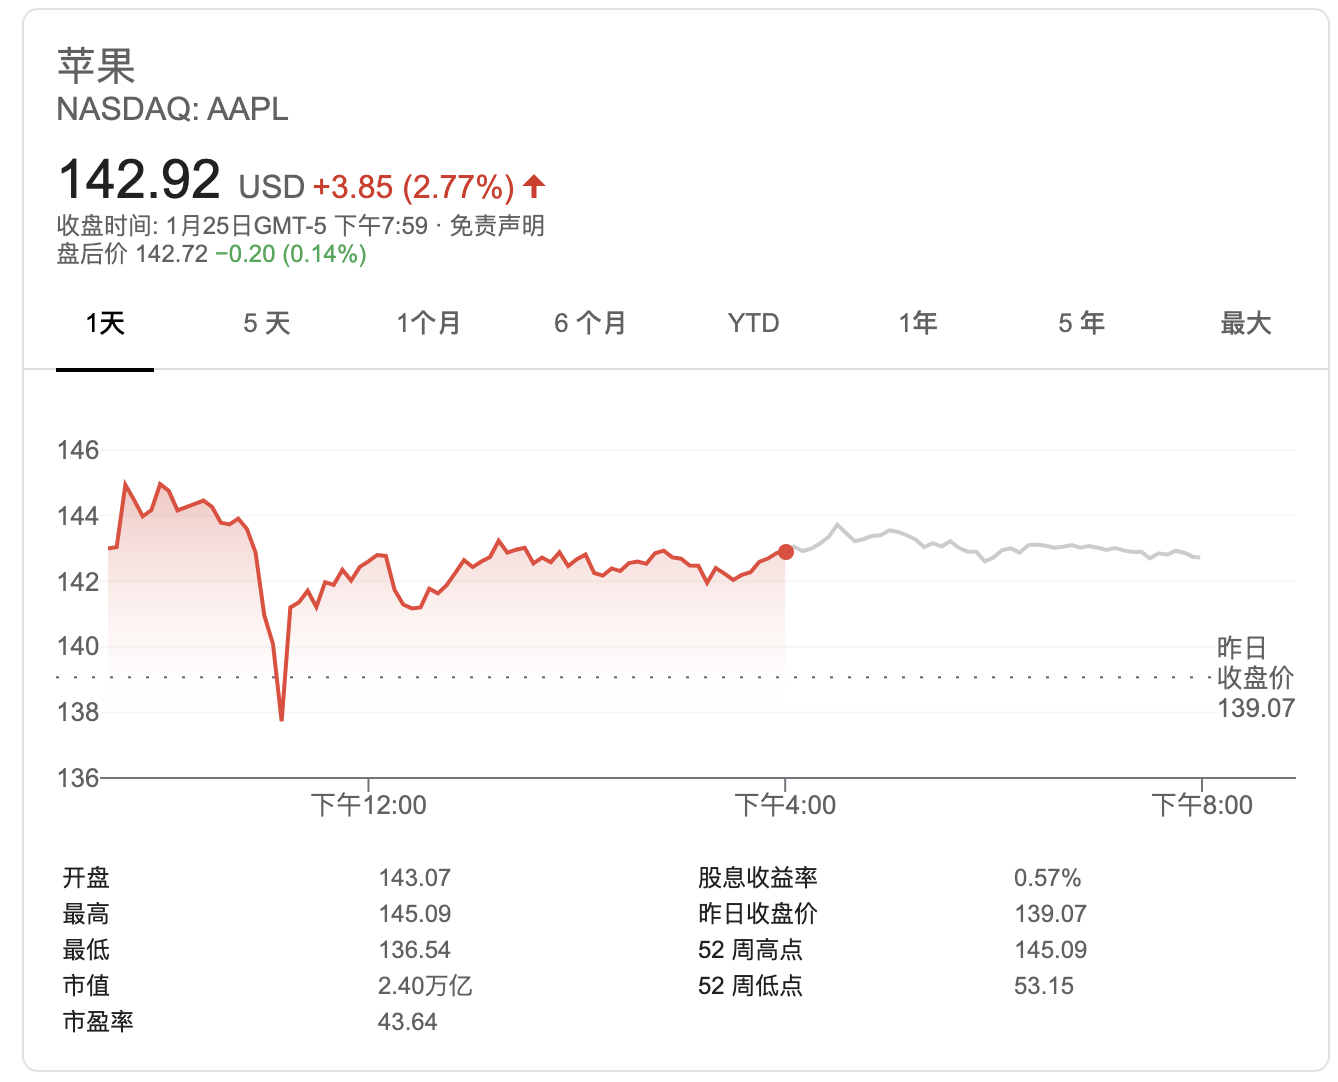Click the 昨日收盘价 139.07 chart label

tap(1255, 678)
